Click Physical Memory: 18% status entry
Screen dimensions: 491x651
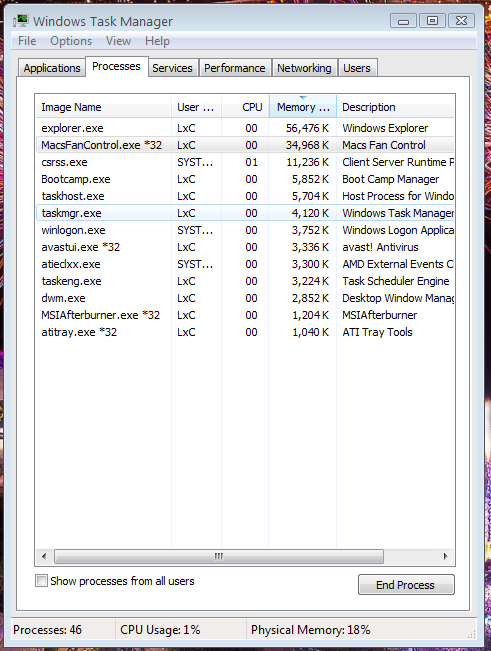tap(310, 630)
